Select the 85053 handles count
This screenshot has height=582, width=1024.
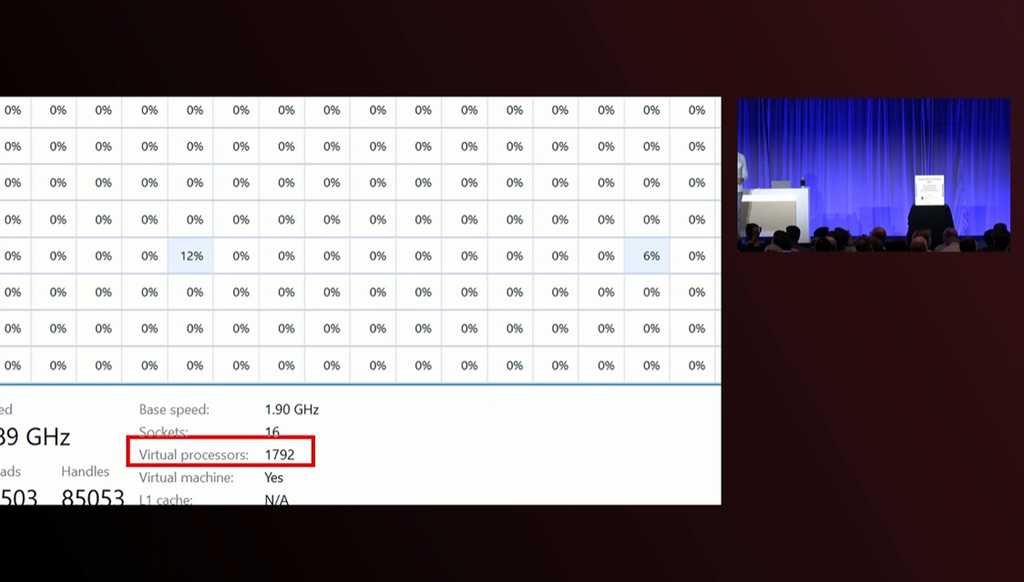tap(93, 497)
